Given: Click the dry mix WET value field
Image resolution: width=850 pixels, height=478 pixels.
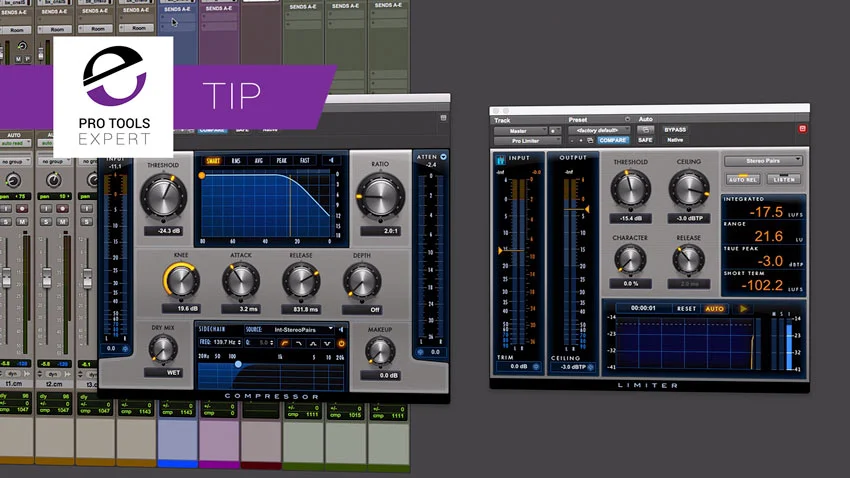Looking at the screenshot, I should tap(163, 372).
